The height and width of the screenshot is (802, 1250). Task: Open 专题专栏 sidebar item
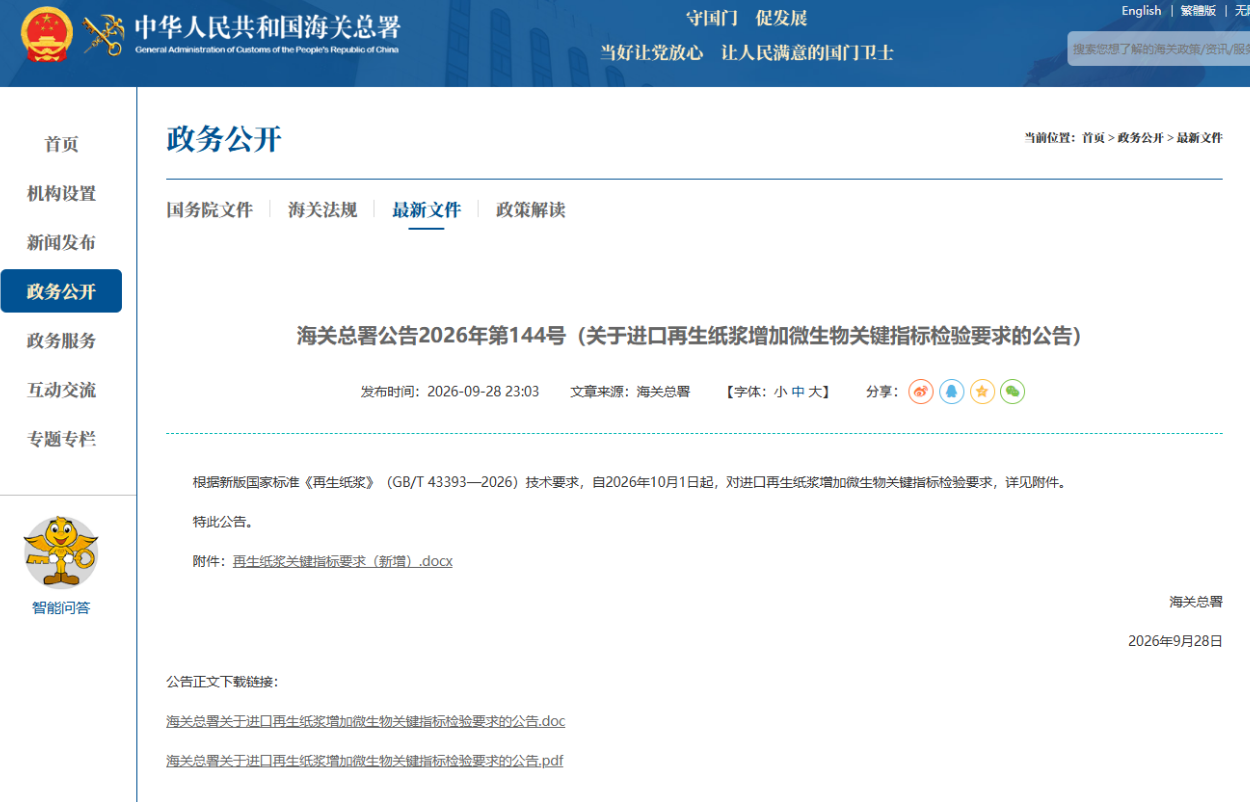click(61, 438)
